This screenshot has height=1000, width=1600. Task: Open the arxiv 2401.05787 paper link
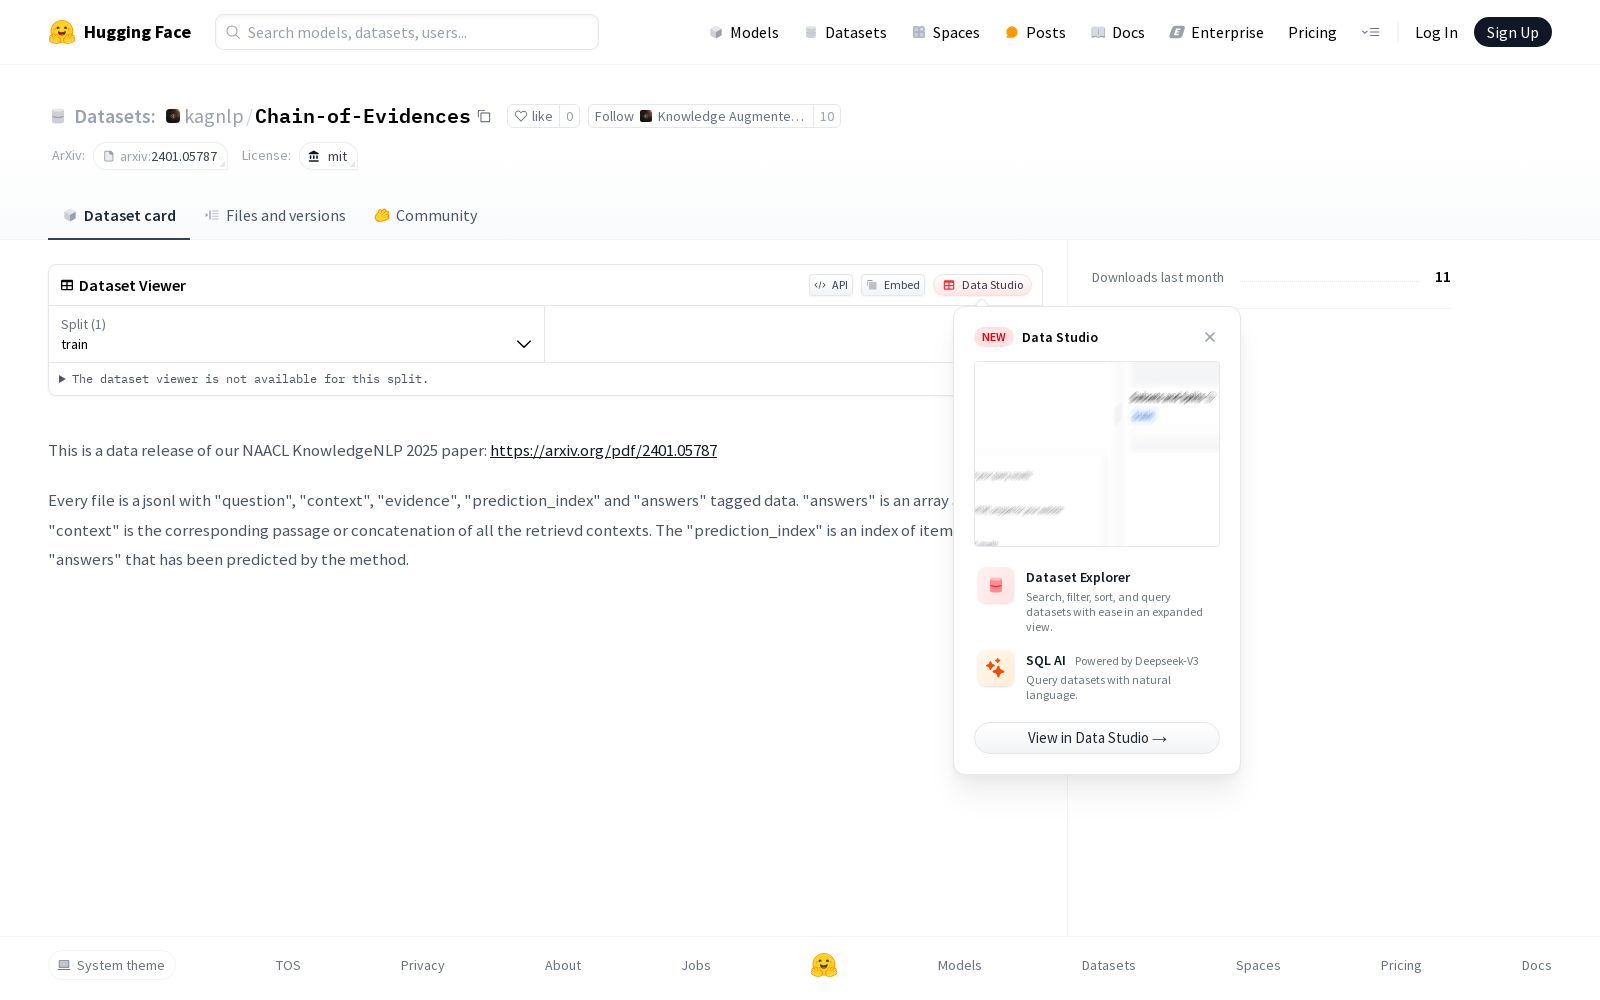[x=603, y=450]
